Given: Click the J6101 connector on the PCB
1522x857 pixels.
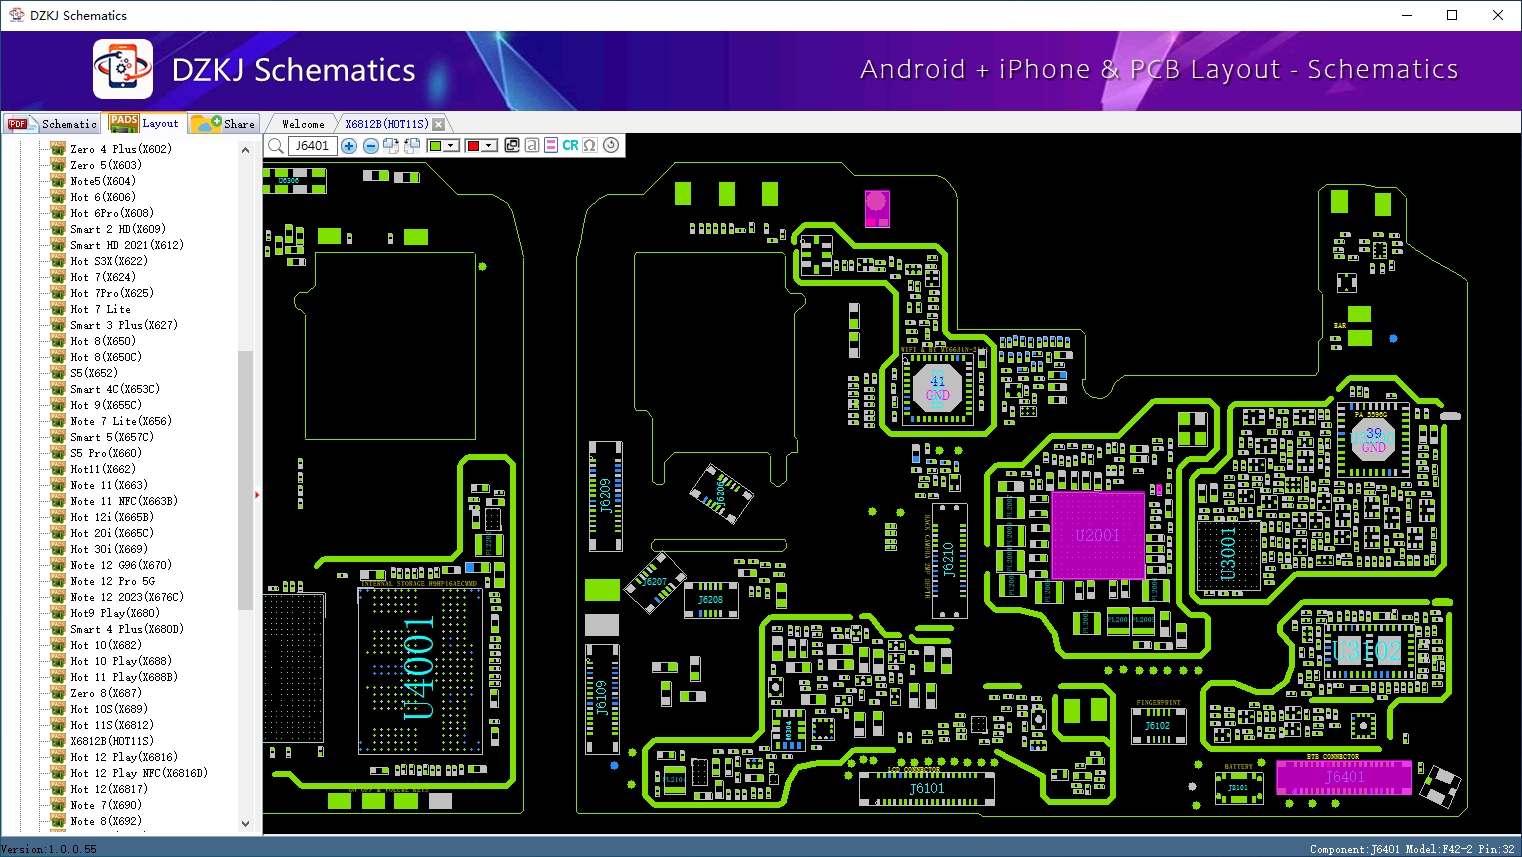Looking at the screenshot, I should coord(927,788).
